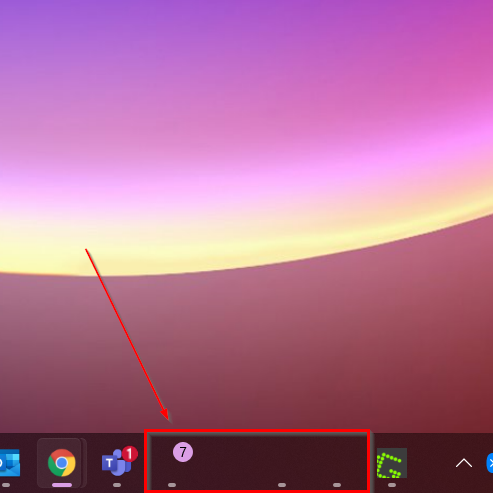The height and width of the screenshot is (493, 493).
Task: Click the blue icon at the taskbar edge
Action: click(x=490, y=463)
